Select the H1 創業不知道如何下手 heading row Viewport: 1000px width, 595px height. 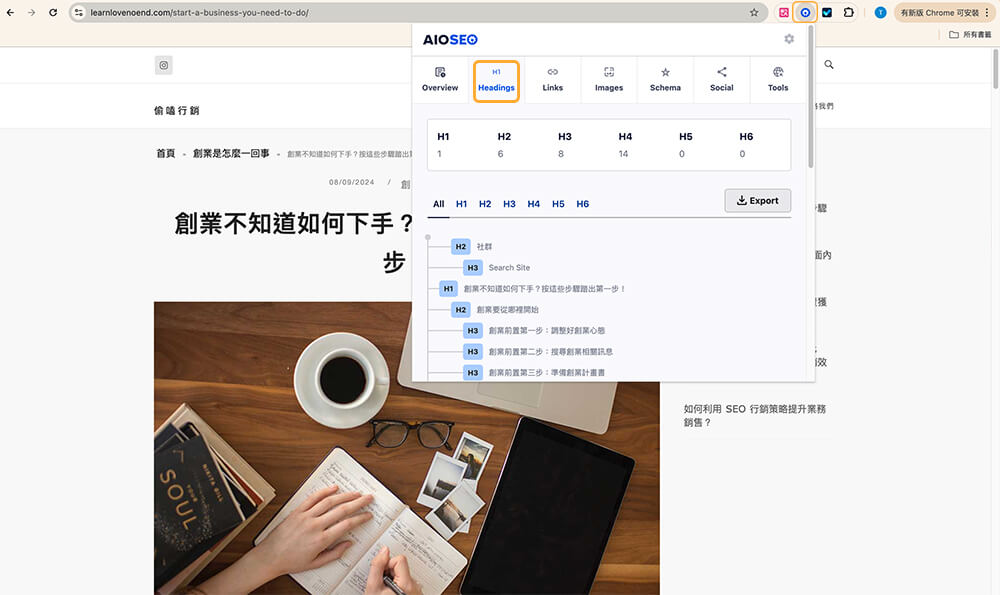(x=533, y=288)
